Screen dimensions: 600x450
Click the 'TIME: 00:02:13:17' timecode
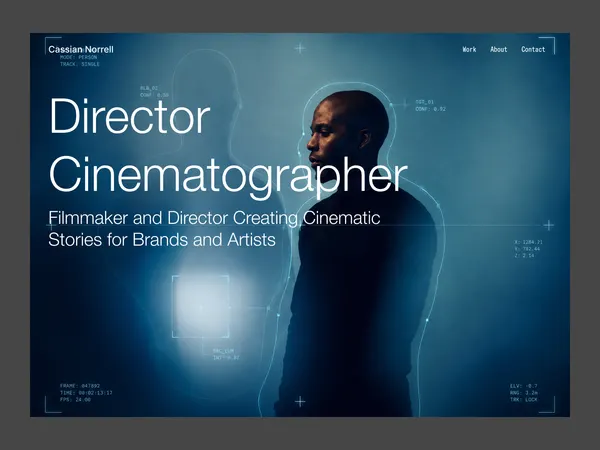tap(86, 393)
